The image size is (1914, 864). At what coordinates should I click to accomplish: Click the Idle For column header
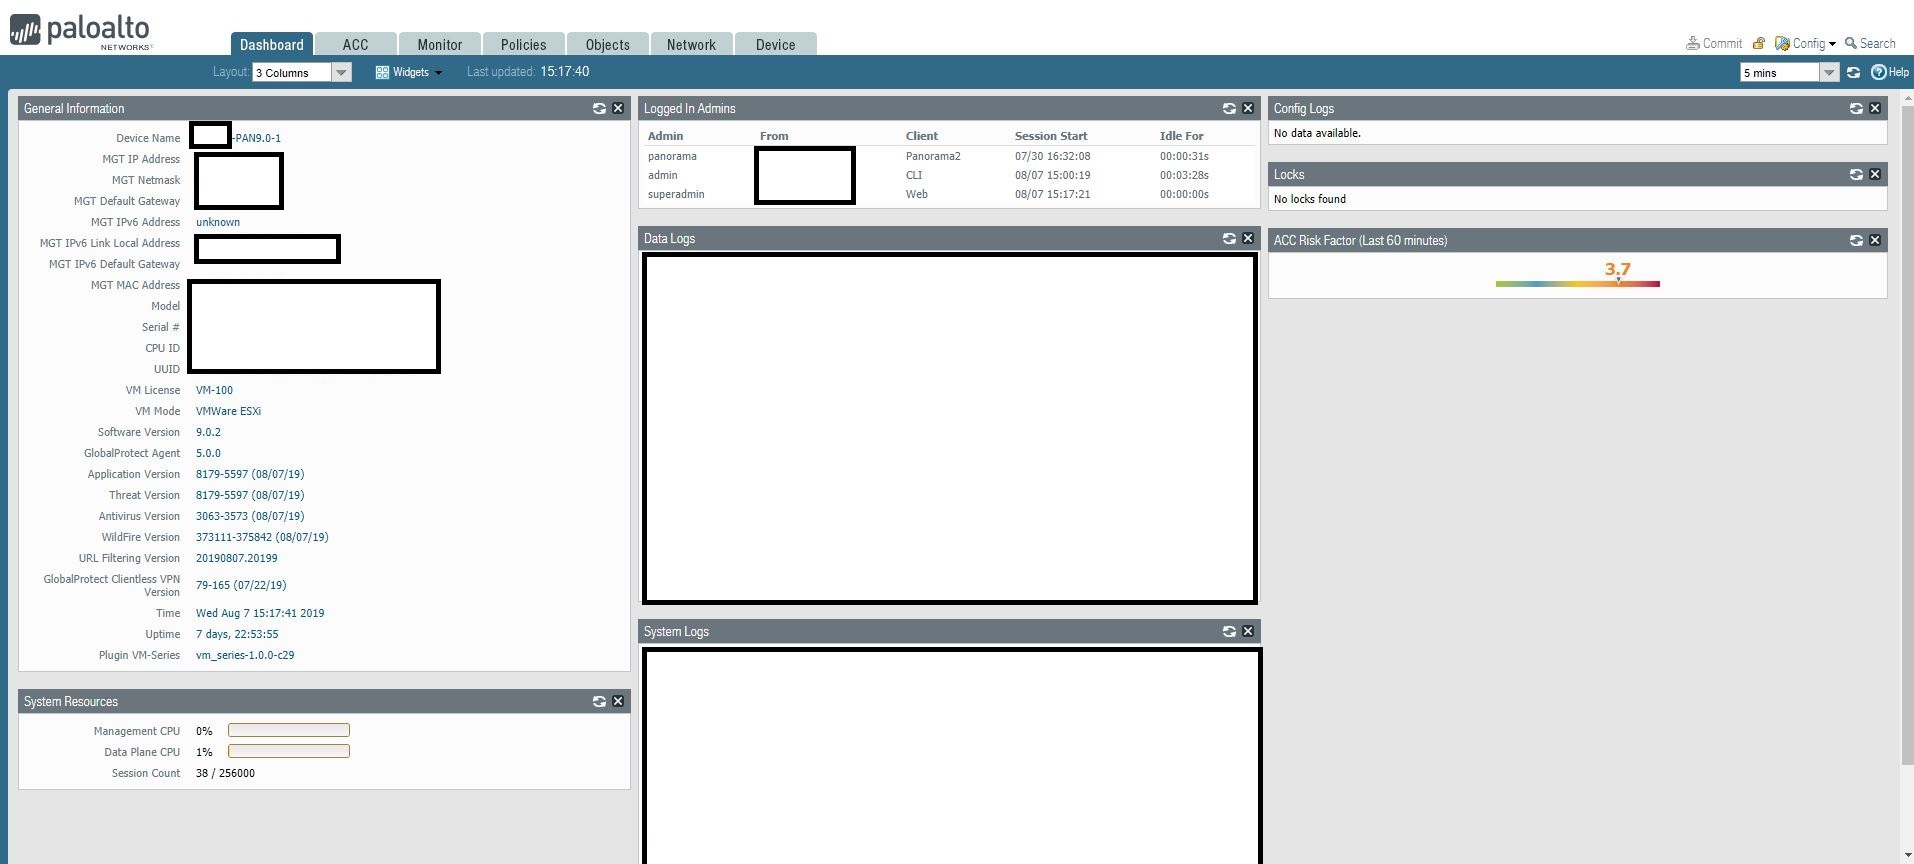(x=1182, y=136)
